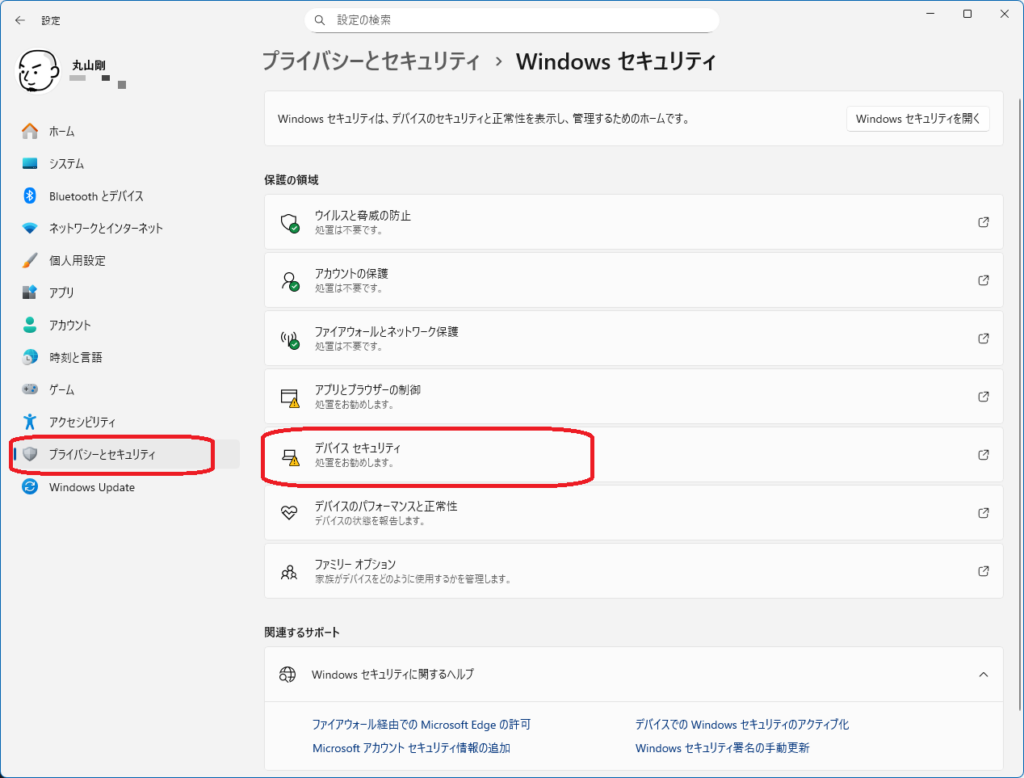The height and width of the screenshot is (778, 1024).
Task: Open Microsoft アカウント セキュリティ情報の追加 link
Action: (x=411, y=748)
